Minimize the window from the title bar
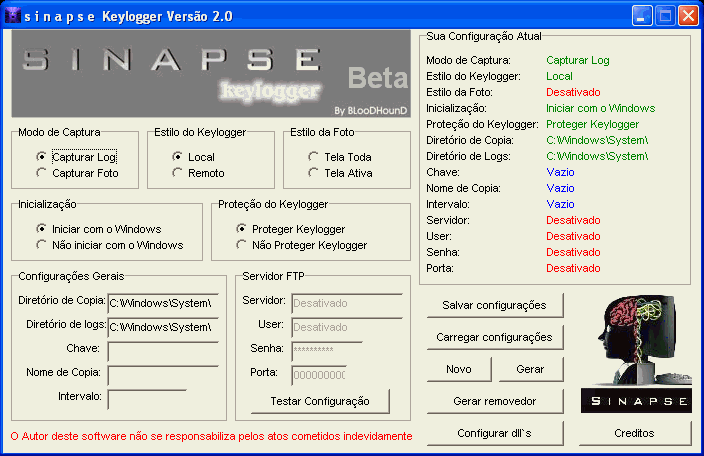Viewport: 704px width, 456px height. 642,15
